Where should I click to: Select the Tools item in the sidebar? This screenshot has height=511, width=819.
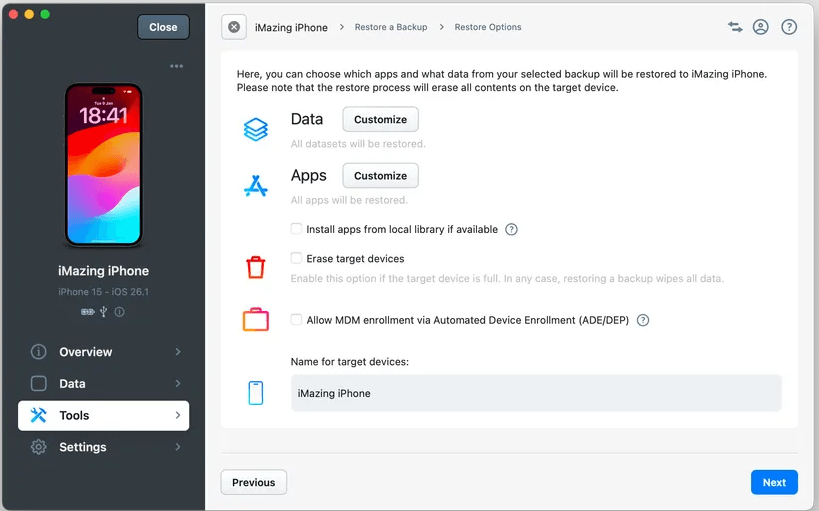coord(103,416)
